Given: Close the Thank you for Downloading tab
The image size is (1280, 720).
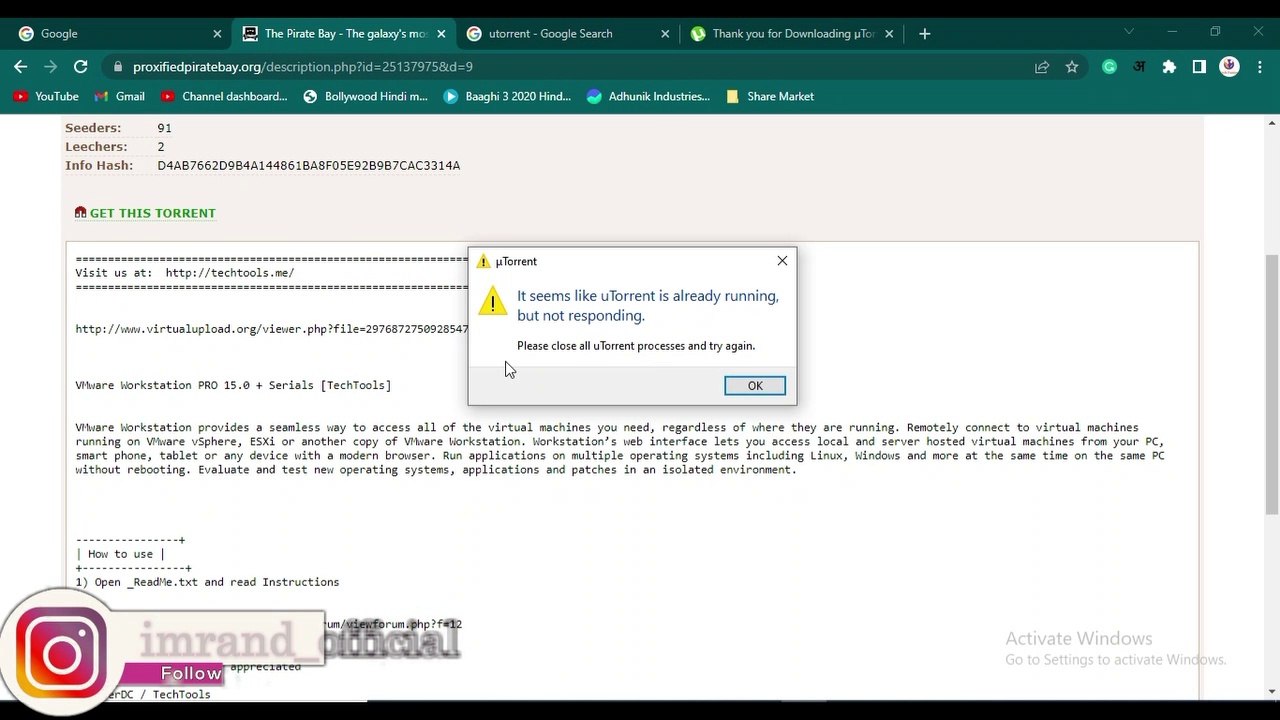Looking at the screenshot, I should [x=889, y=34].
